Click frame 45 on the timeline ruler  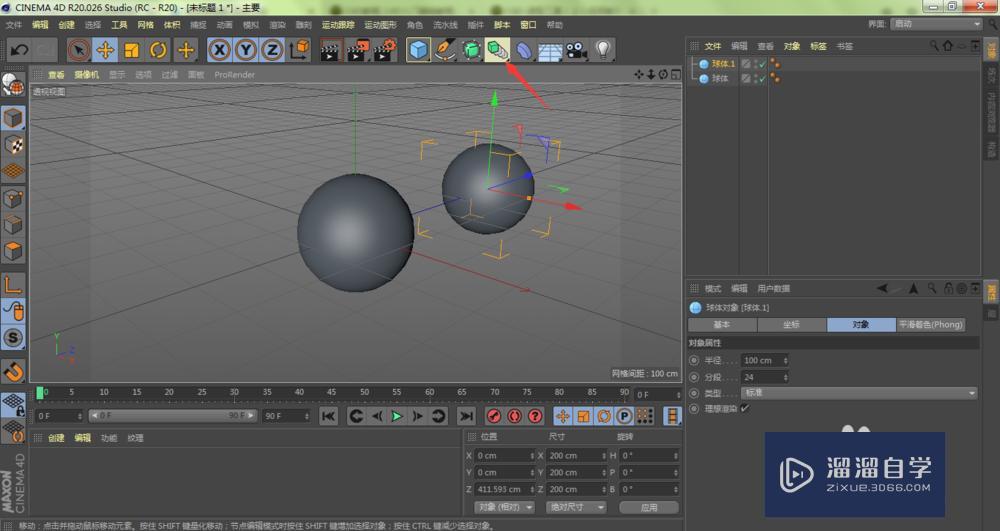click(x=332, y=392)
